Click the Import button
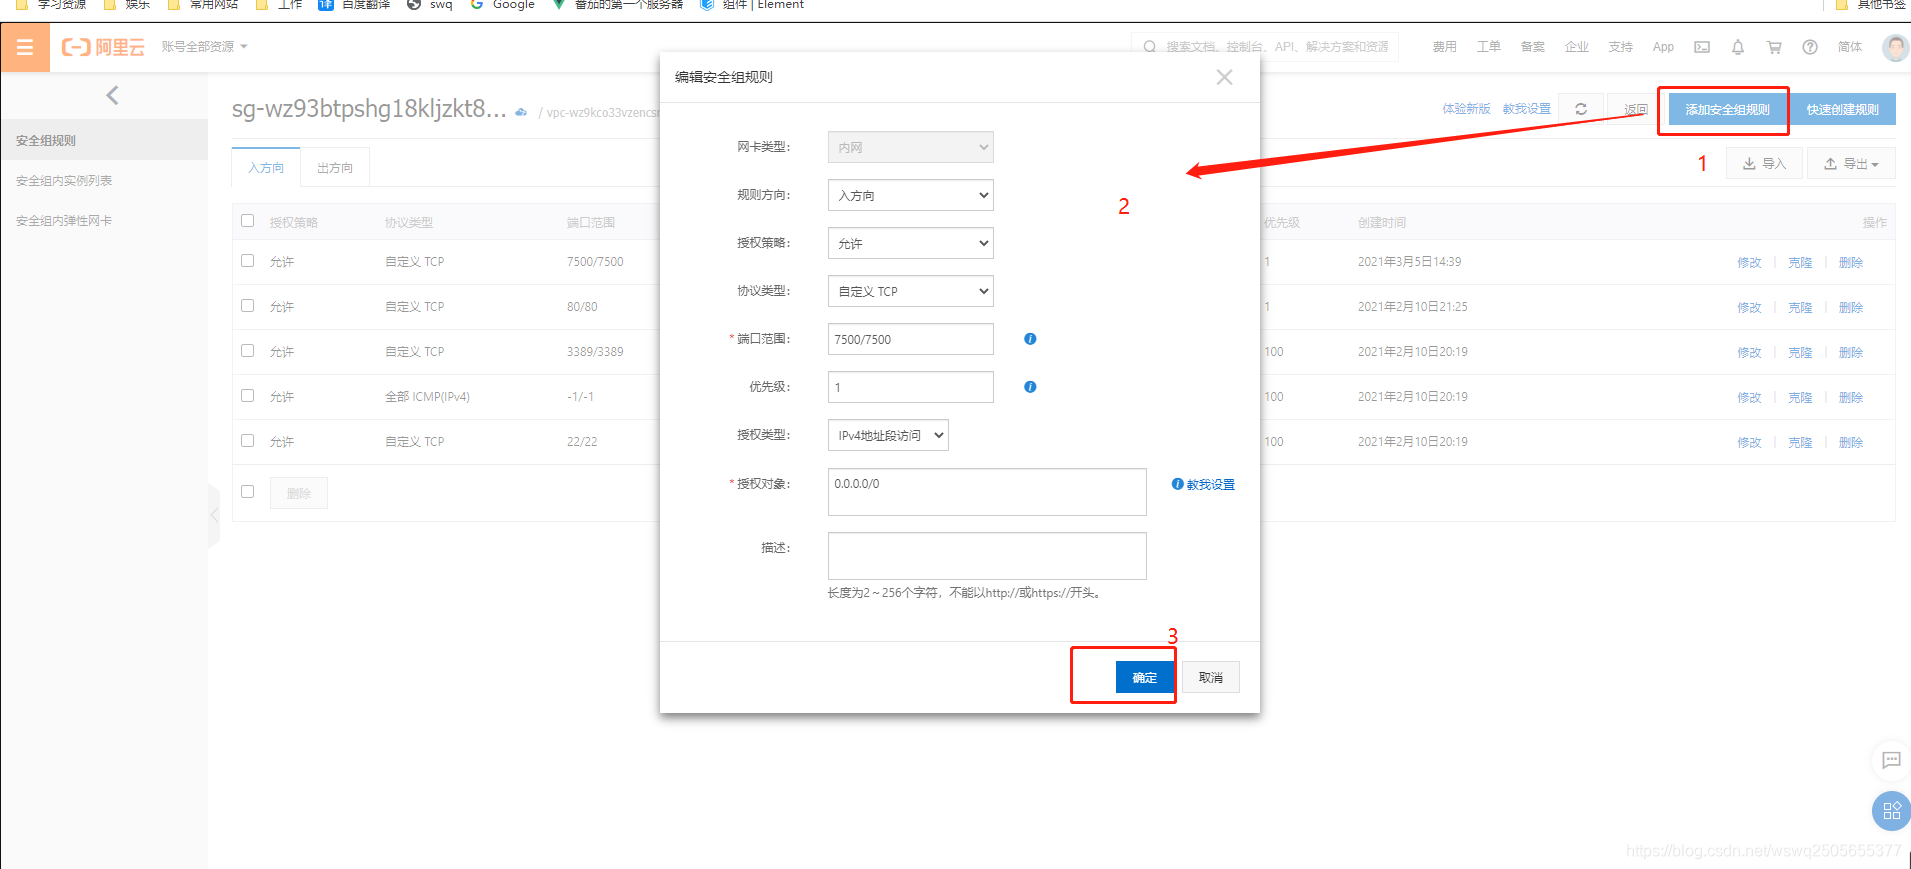The height and width of the screenshot is (869, 1911). coord(1764,163)
